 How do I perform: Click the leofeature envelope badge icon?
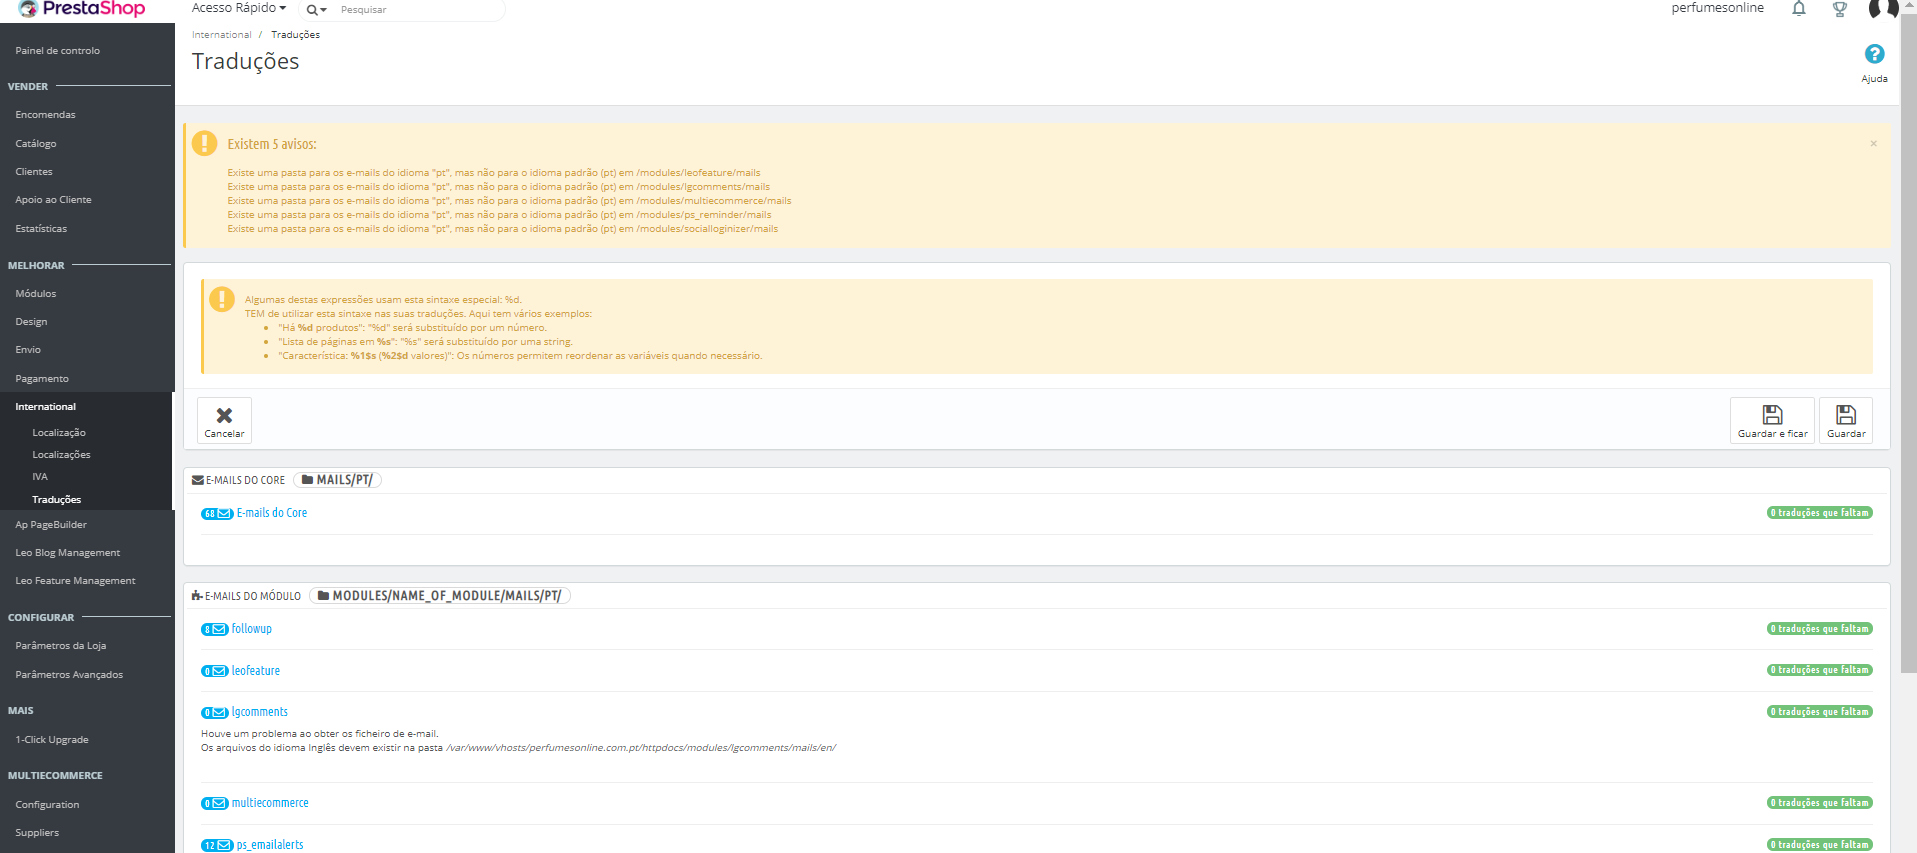click(215, 672)
